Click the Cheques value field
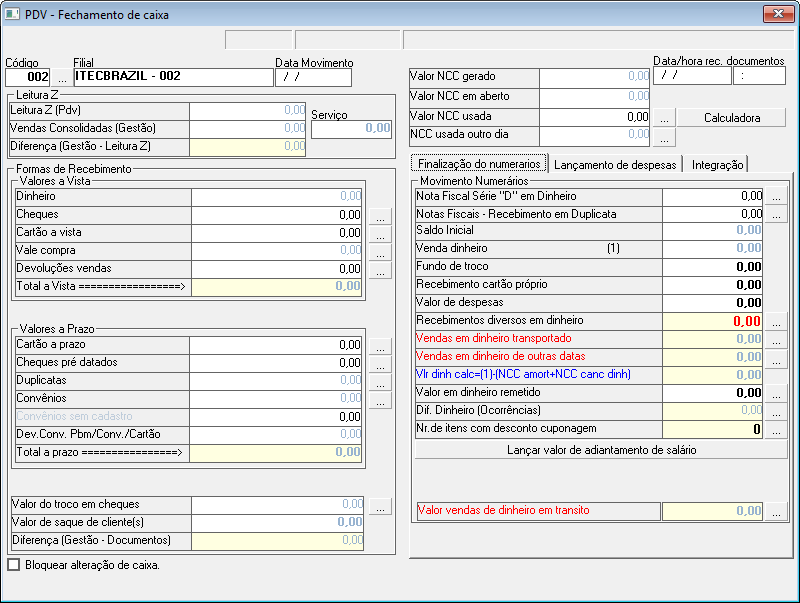800x603 pixels. [x=277, y=215]
